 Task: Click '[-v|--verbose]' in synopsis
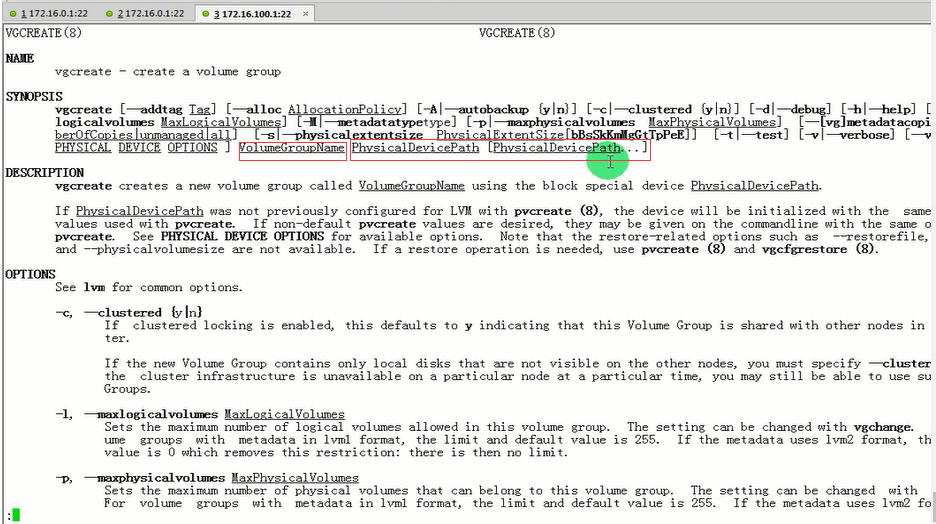[847, 135]
